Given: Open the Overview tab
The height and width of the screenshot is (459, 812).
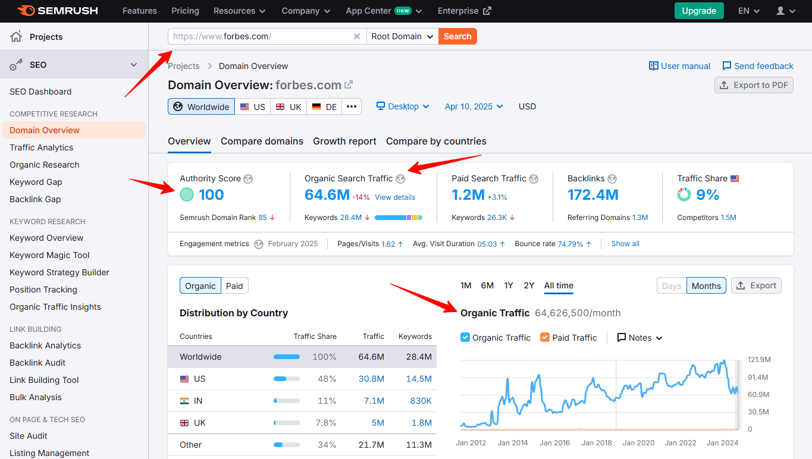Looking at the screenshot, I should point(189,141).
